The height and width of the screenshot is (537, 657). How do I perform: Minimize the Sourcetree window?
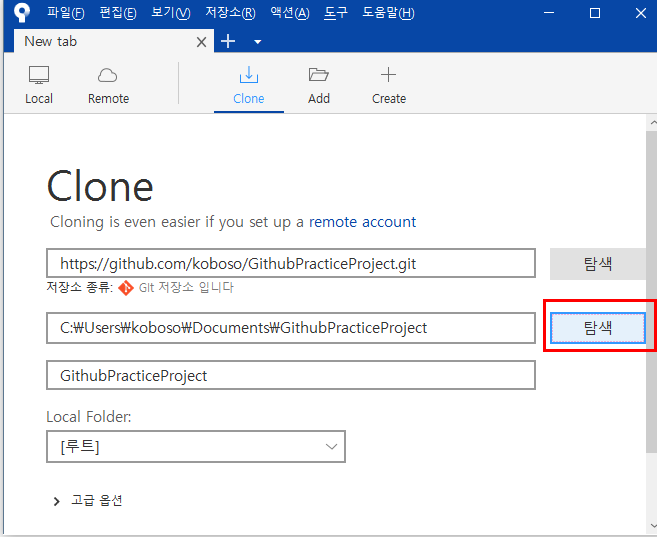point(549,13)
